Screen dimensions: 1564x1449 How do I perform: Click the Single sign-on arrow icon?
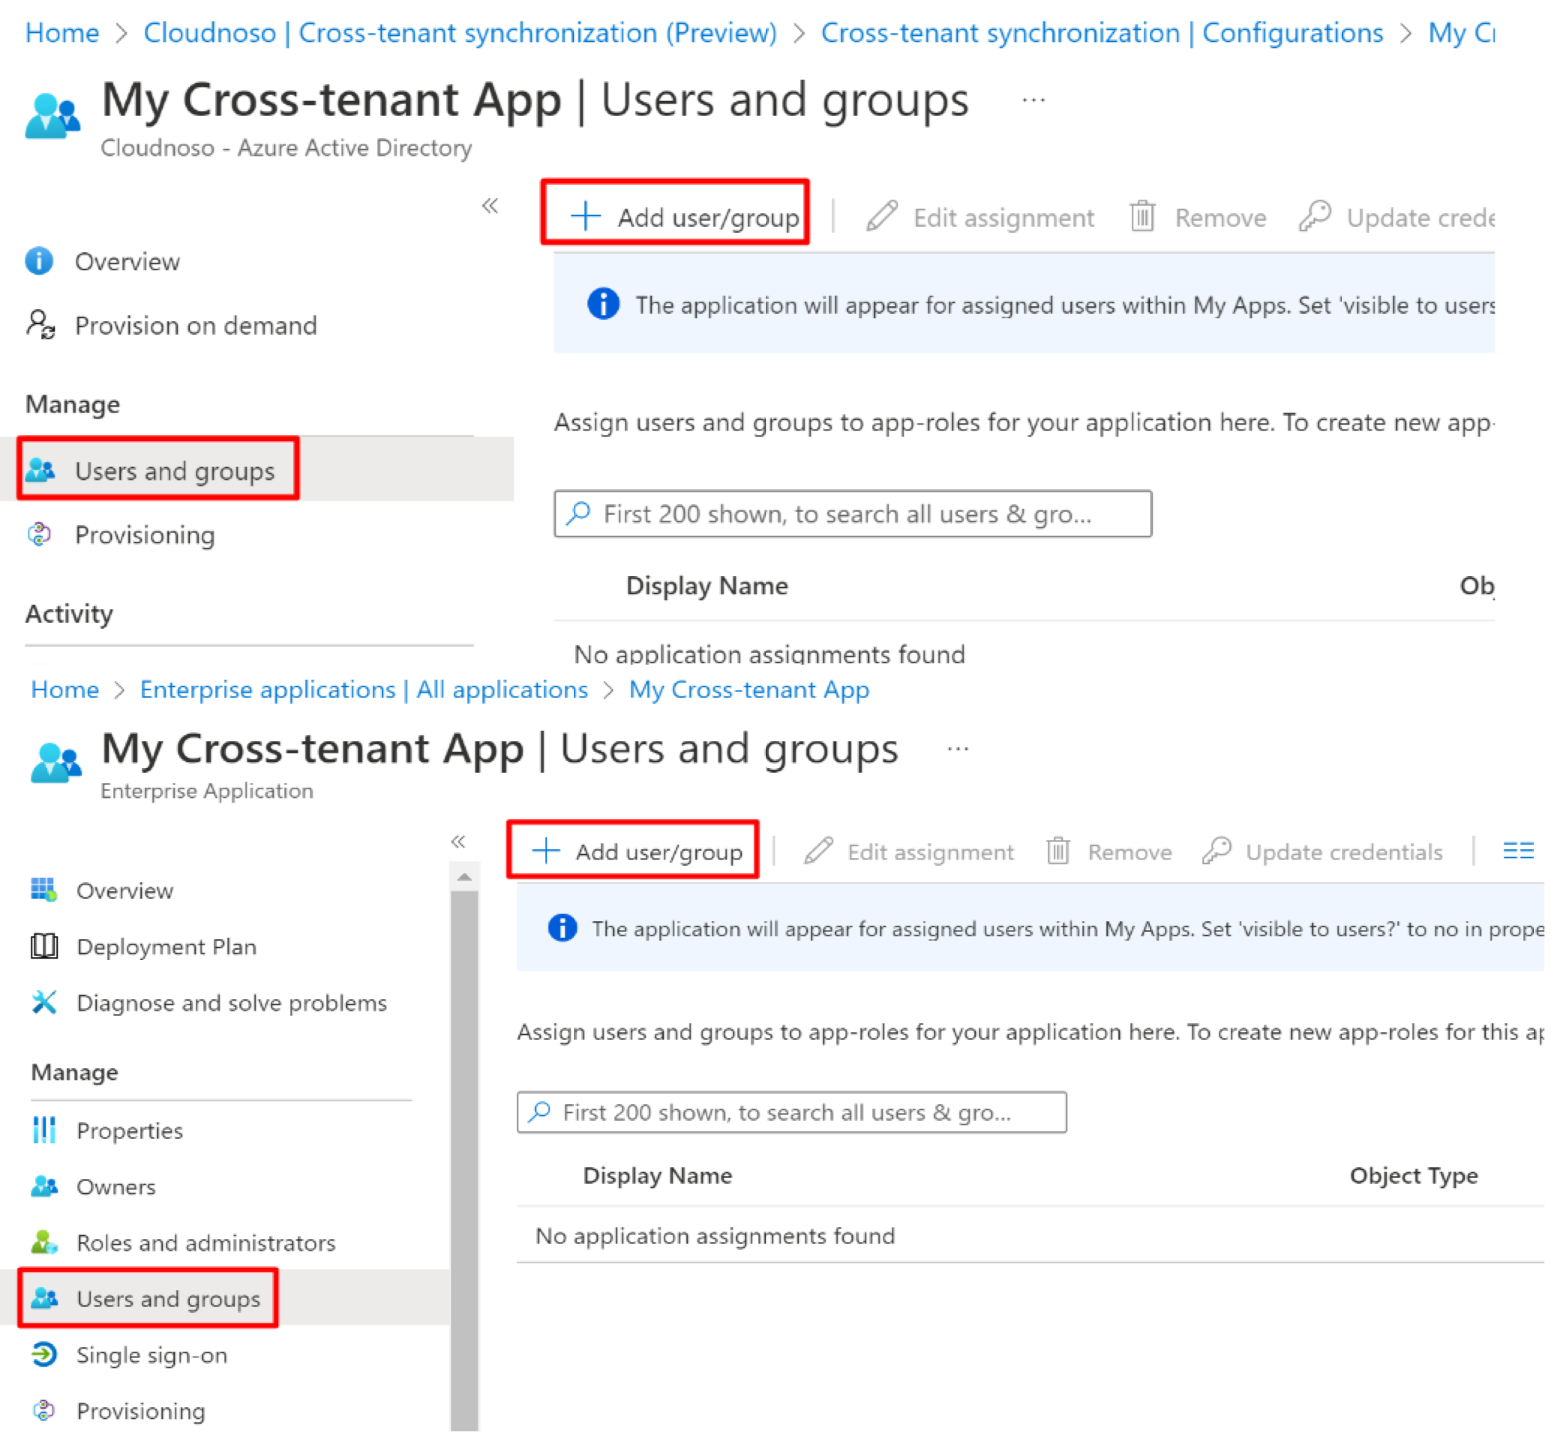click(44, 1355)
